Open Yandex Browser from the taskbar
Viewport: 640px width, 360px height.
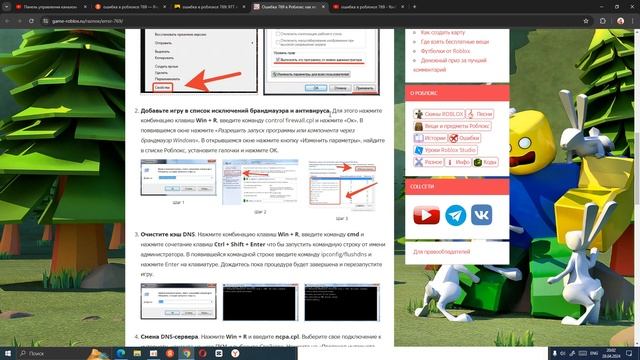point(236,353)
